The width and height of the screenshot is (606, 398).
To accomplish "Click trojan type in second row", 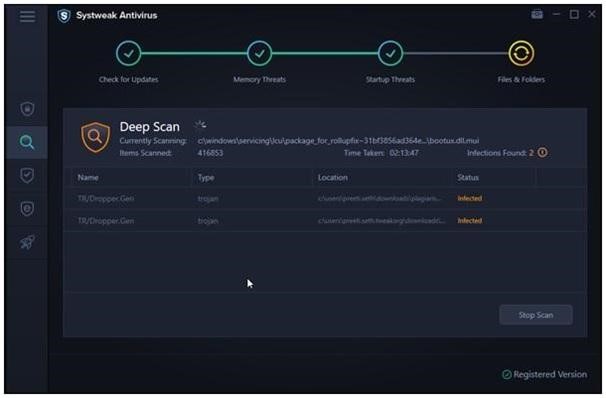I will point(208,221).
